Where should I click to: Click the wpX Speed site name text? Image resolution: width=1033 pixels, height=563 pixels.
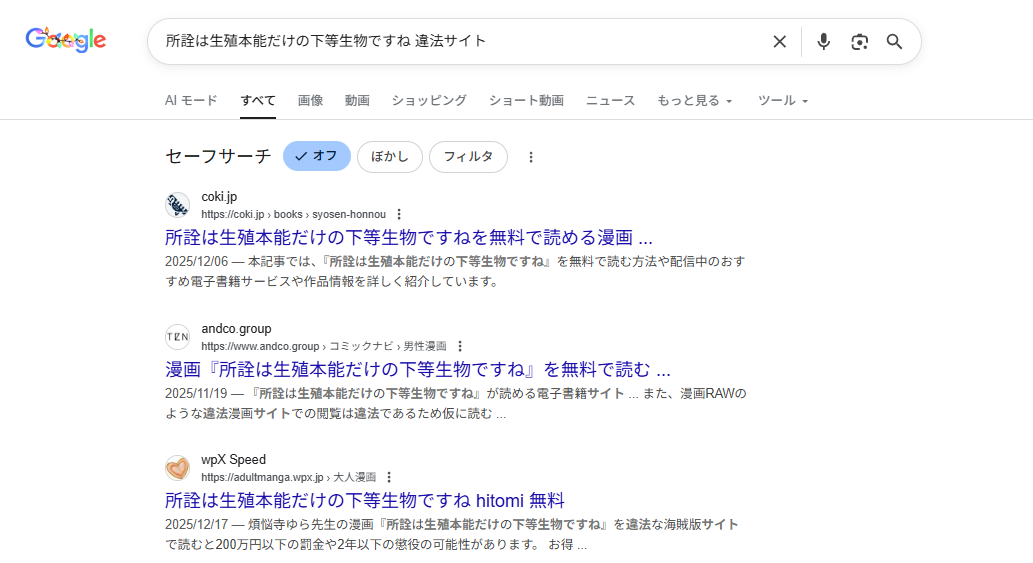[234, 460]
